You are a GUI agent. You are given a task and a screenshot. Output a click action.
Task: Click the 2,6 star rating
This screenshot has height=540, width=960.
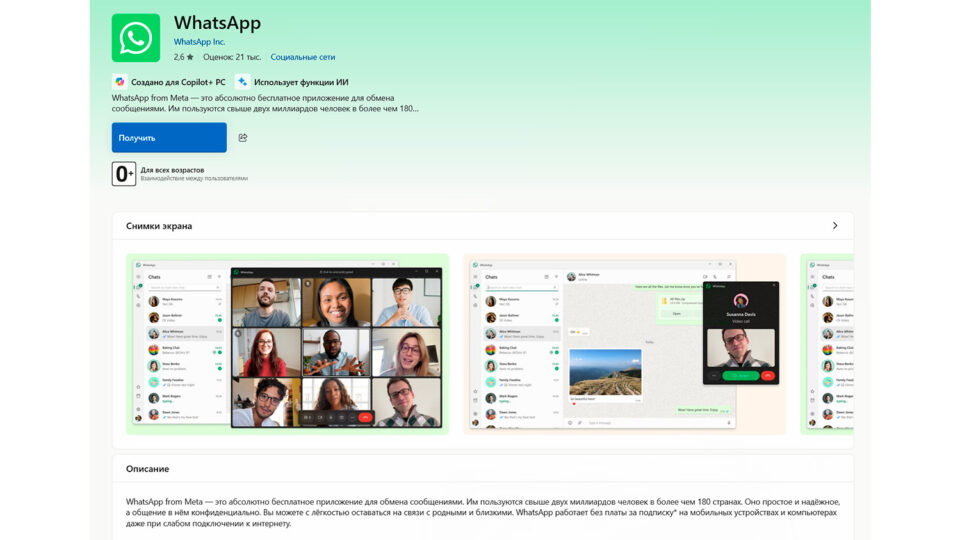click(x=183, y=57)
